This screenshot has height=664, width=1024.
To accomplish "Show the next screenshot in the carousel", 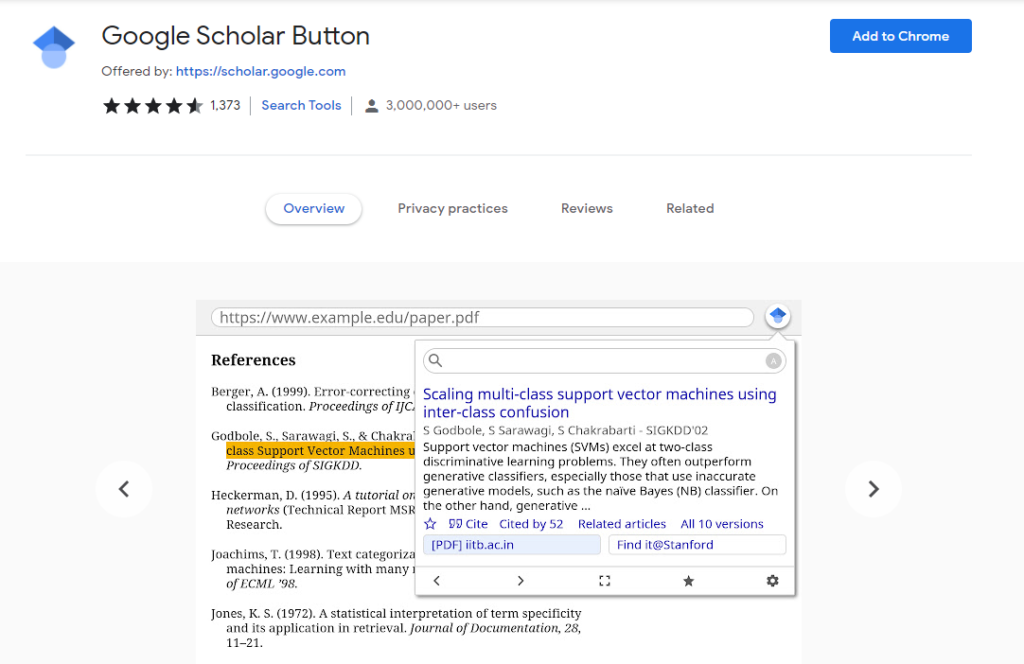I will [x=873, y=489].
